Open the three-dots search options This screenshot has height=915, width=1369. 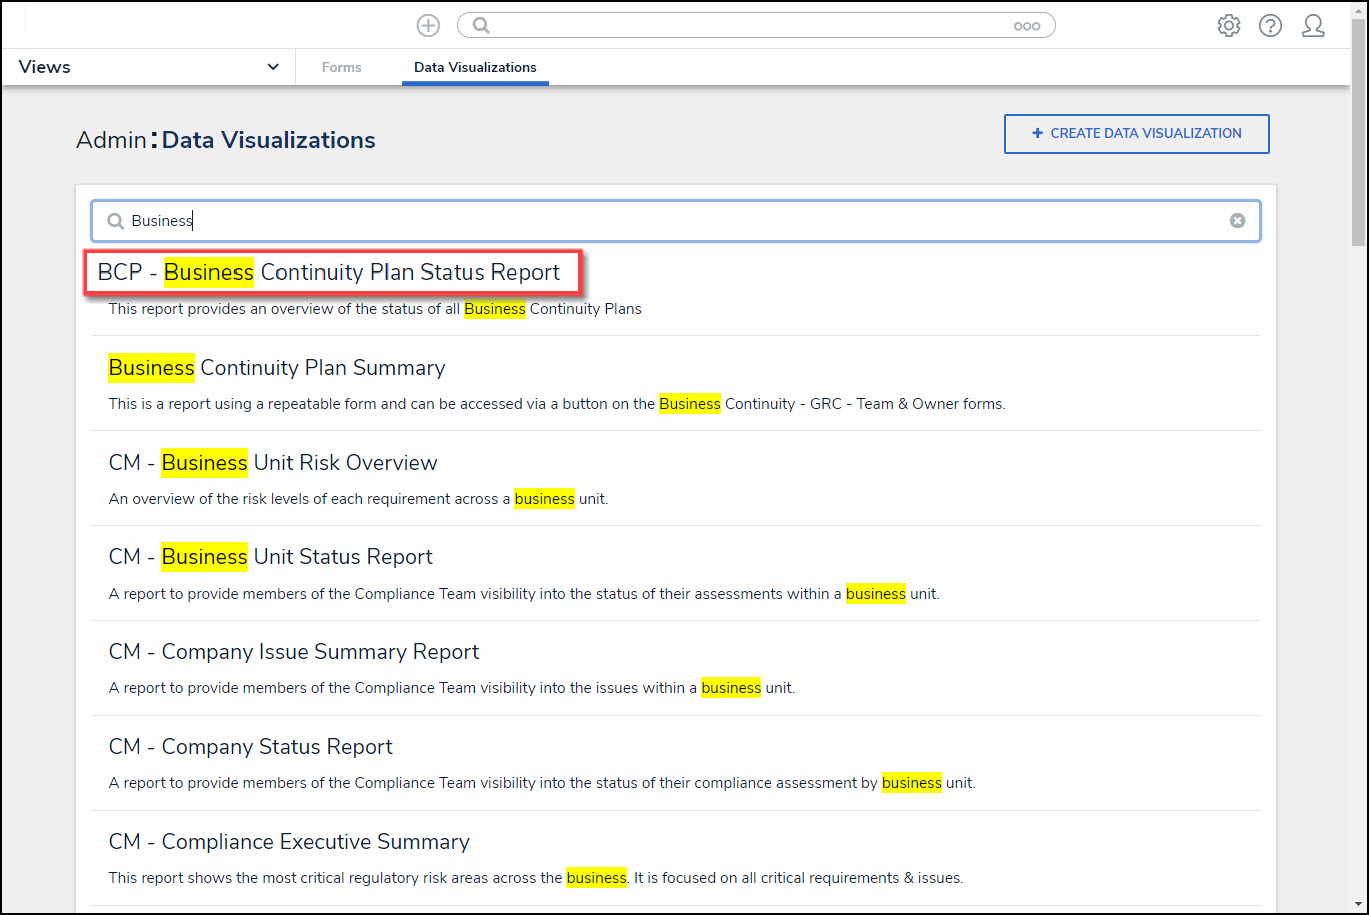point(1026,26)
